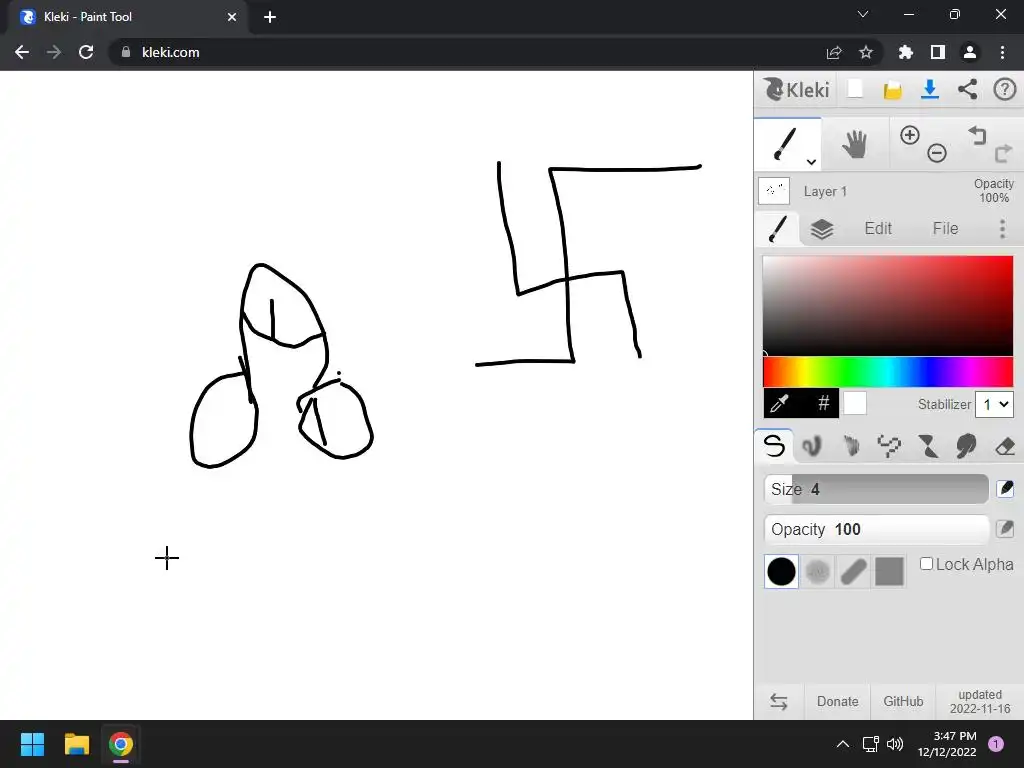Create a new image with blank page icon

coord(855,89)
